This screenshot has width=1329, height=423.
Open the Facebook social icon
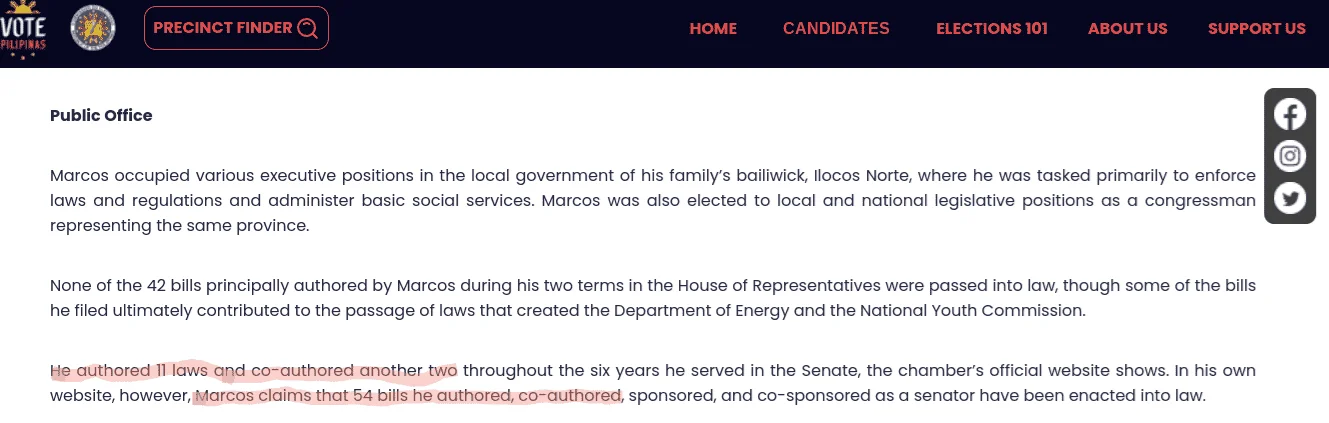pyautogui.click(x=1290, y=115)
